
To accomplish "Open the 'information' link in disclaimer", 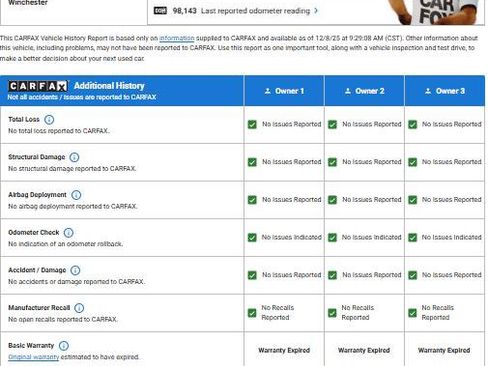I will pos(177,38).
